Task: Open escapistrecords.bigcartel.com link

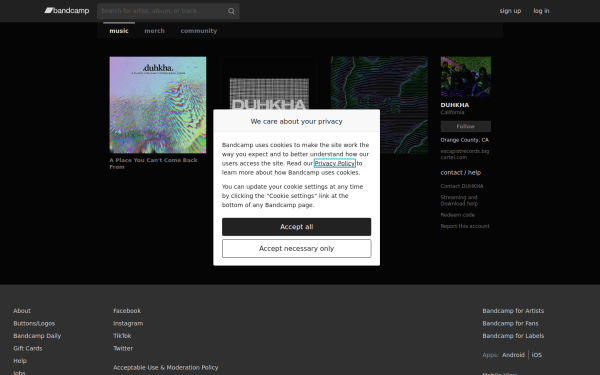Action: tap(465, 154)
